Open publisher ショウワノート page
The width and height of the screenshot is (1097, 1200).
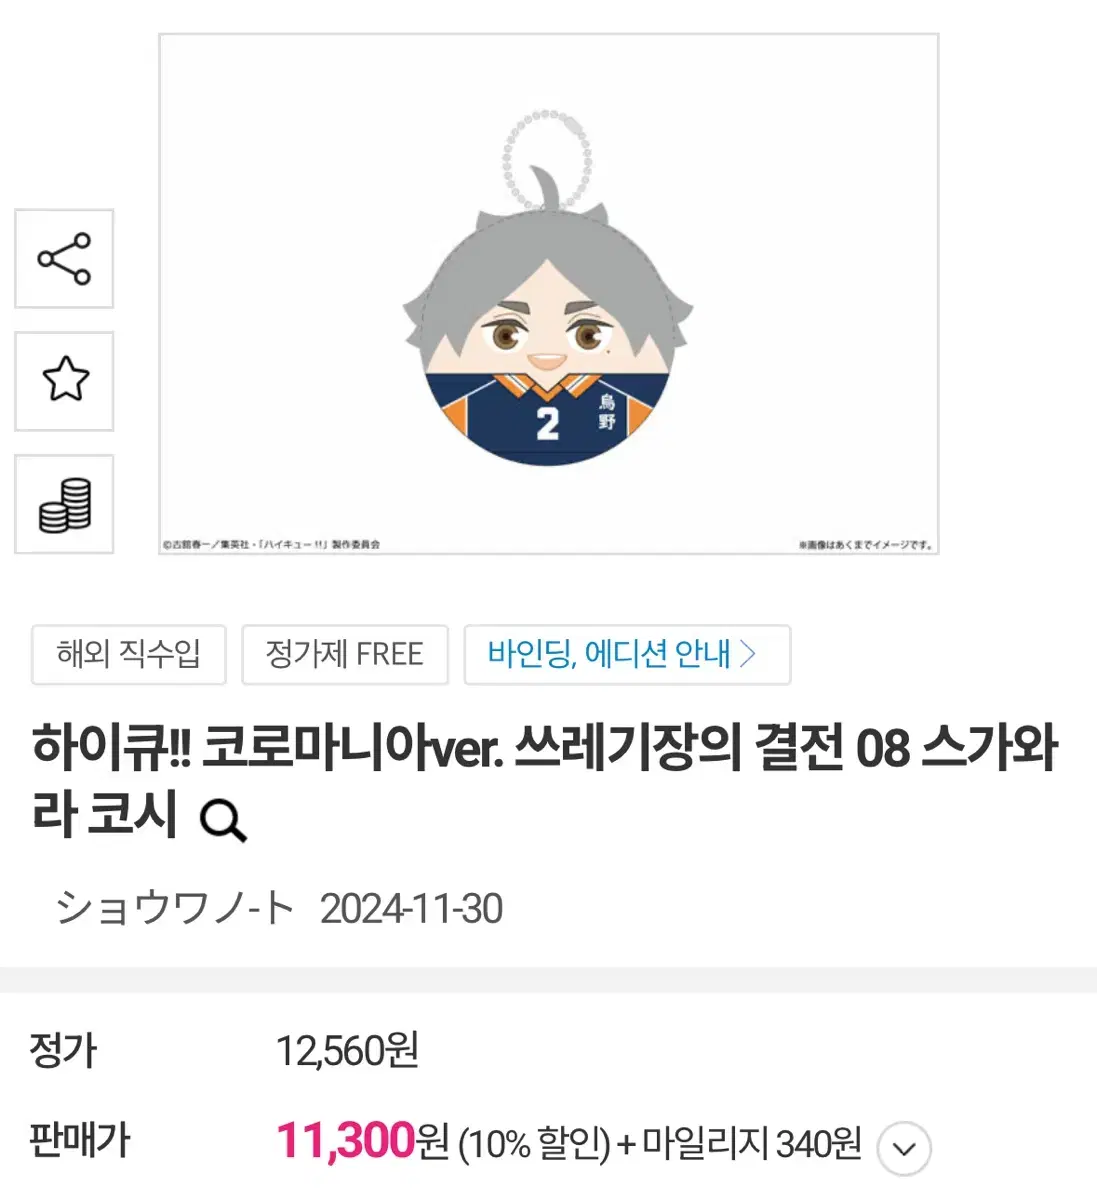(175, 909)
